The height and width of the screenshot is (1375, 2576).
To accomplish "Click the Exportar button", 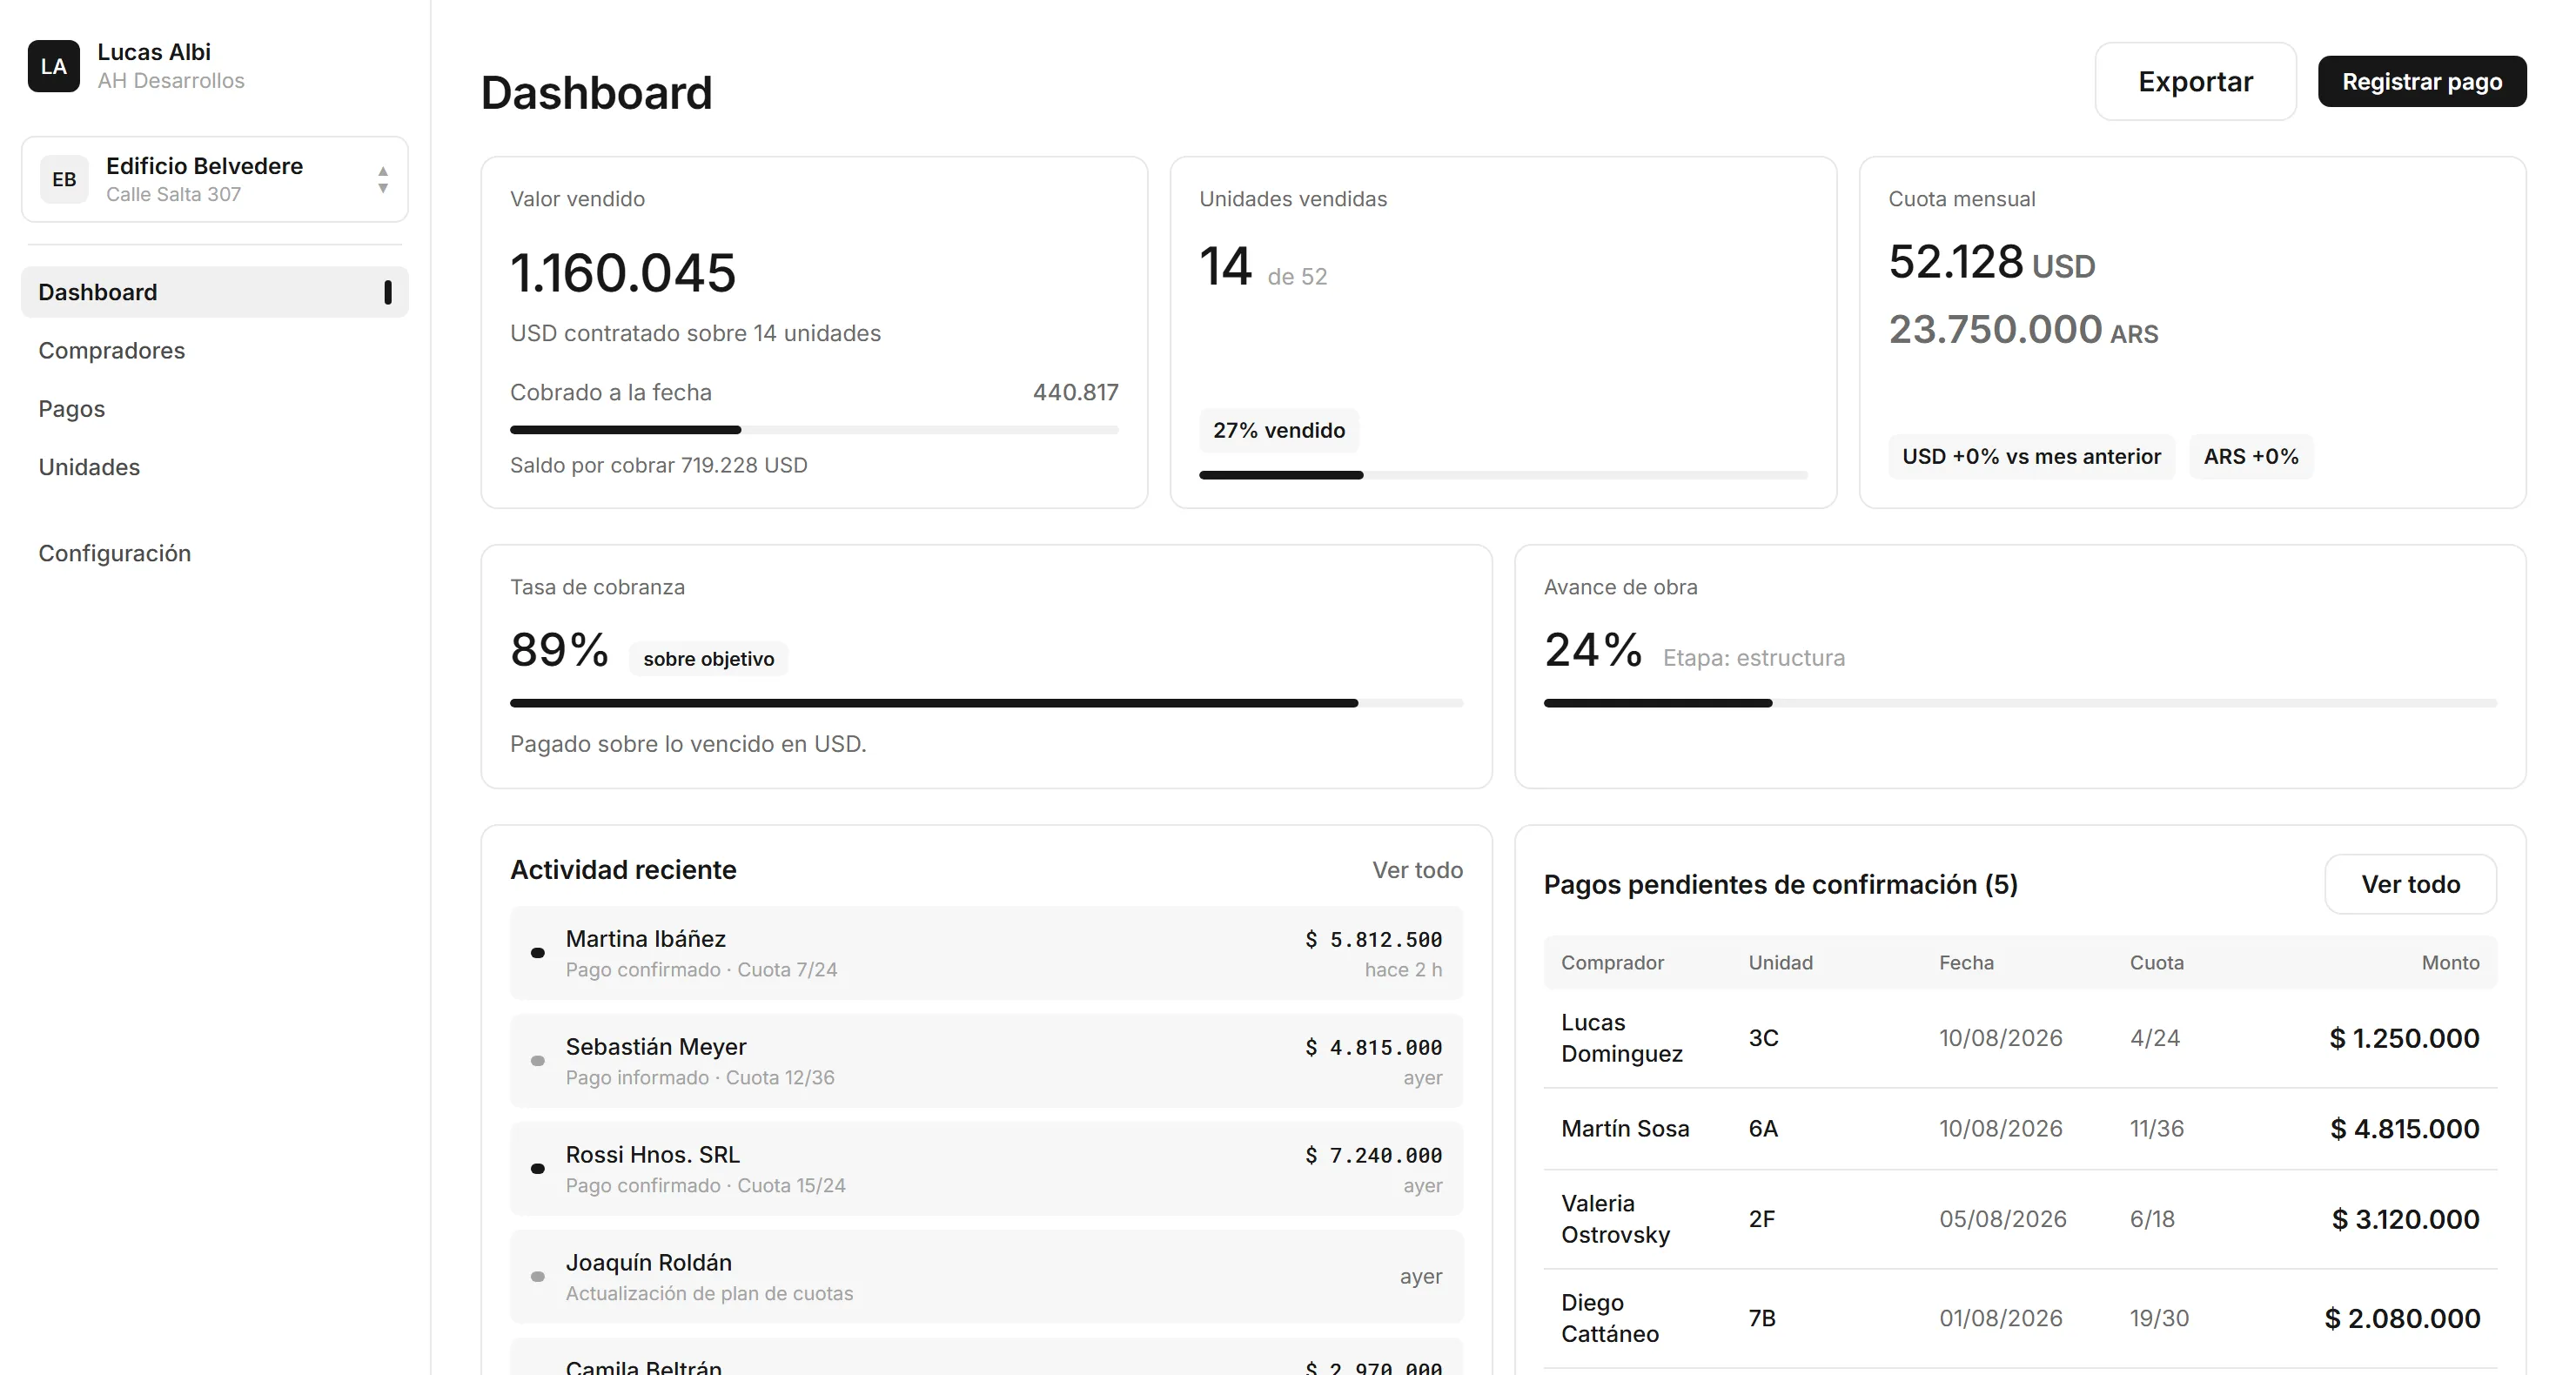I will 2195,81.
